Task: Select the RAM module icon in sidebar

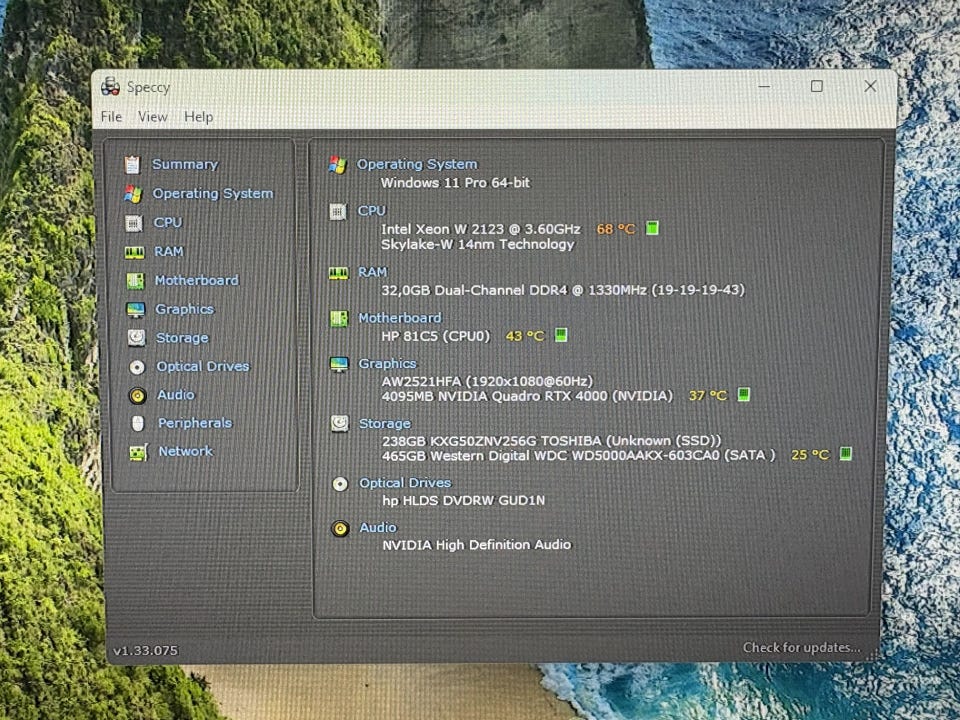Action: [x=134, y=252]
